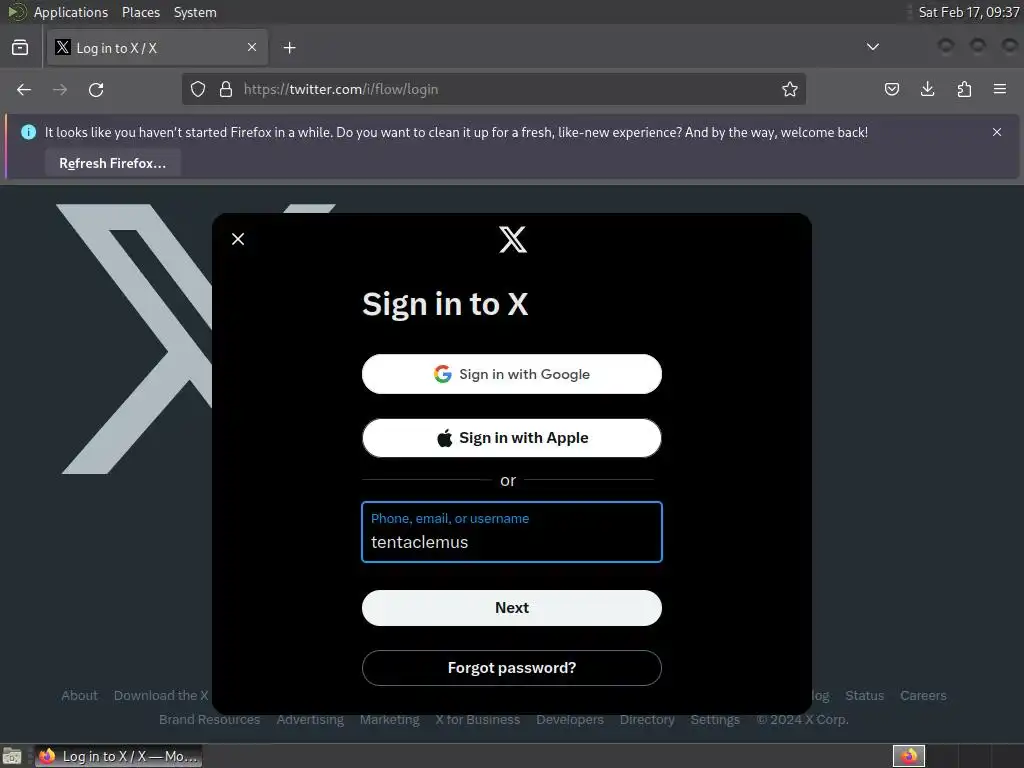Viewport: 1024px width, 768px height.
Task: Open the Firefox application menu
Action: (x=1000, y=89)
